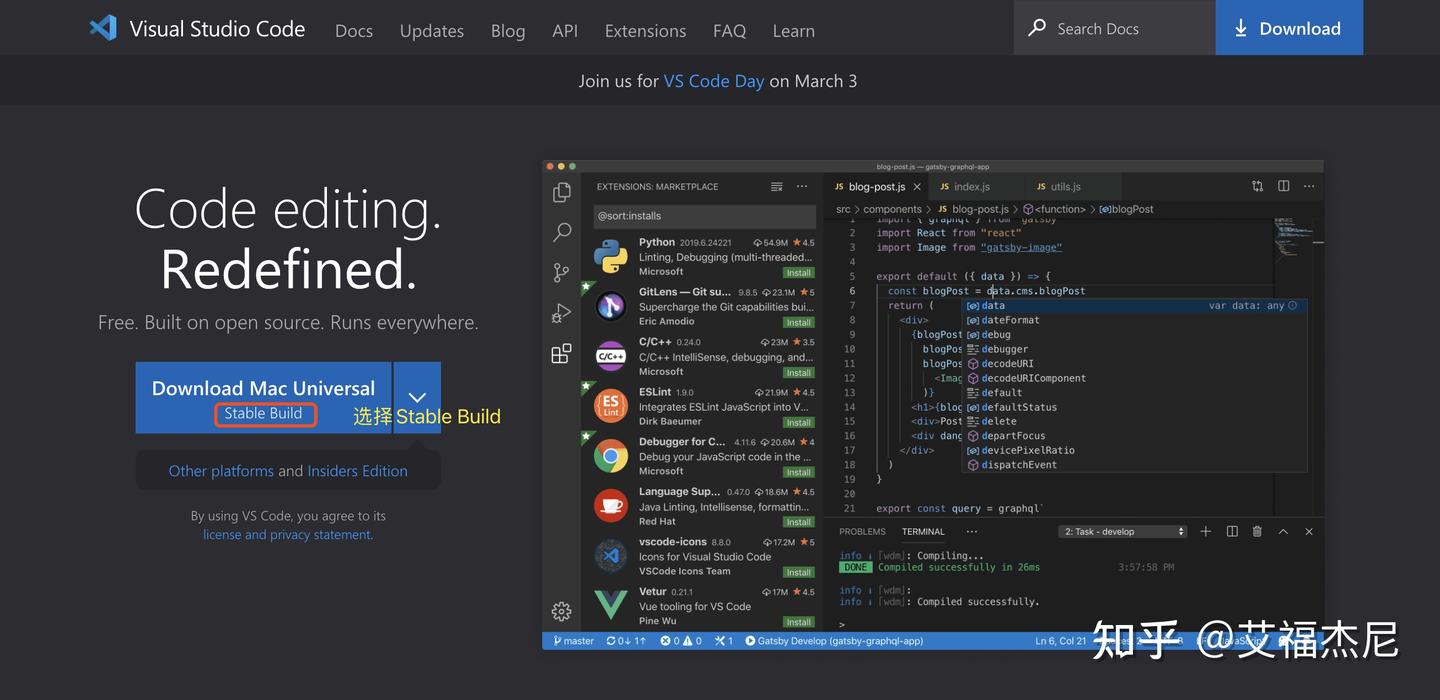The height and width of the screenshot is (700, 1440).
Task: Toggle the errors and warnings status item
Action: pyautogui.click(x=679, y=640)
